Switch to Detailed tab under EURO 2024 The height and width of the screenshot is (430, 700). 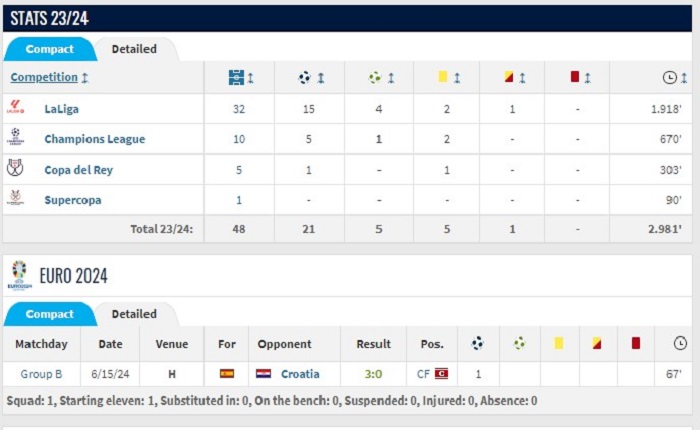tap(134, 314)
